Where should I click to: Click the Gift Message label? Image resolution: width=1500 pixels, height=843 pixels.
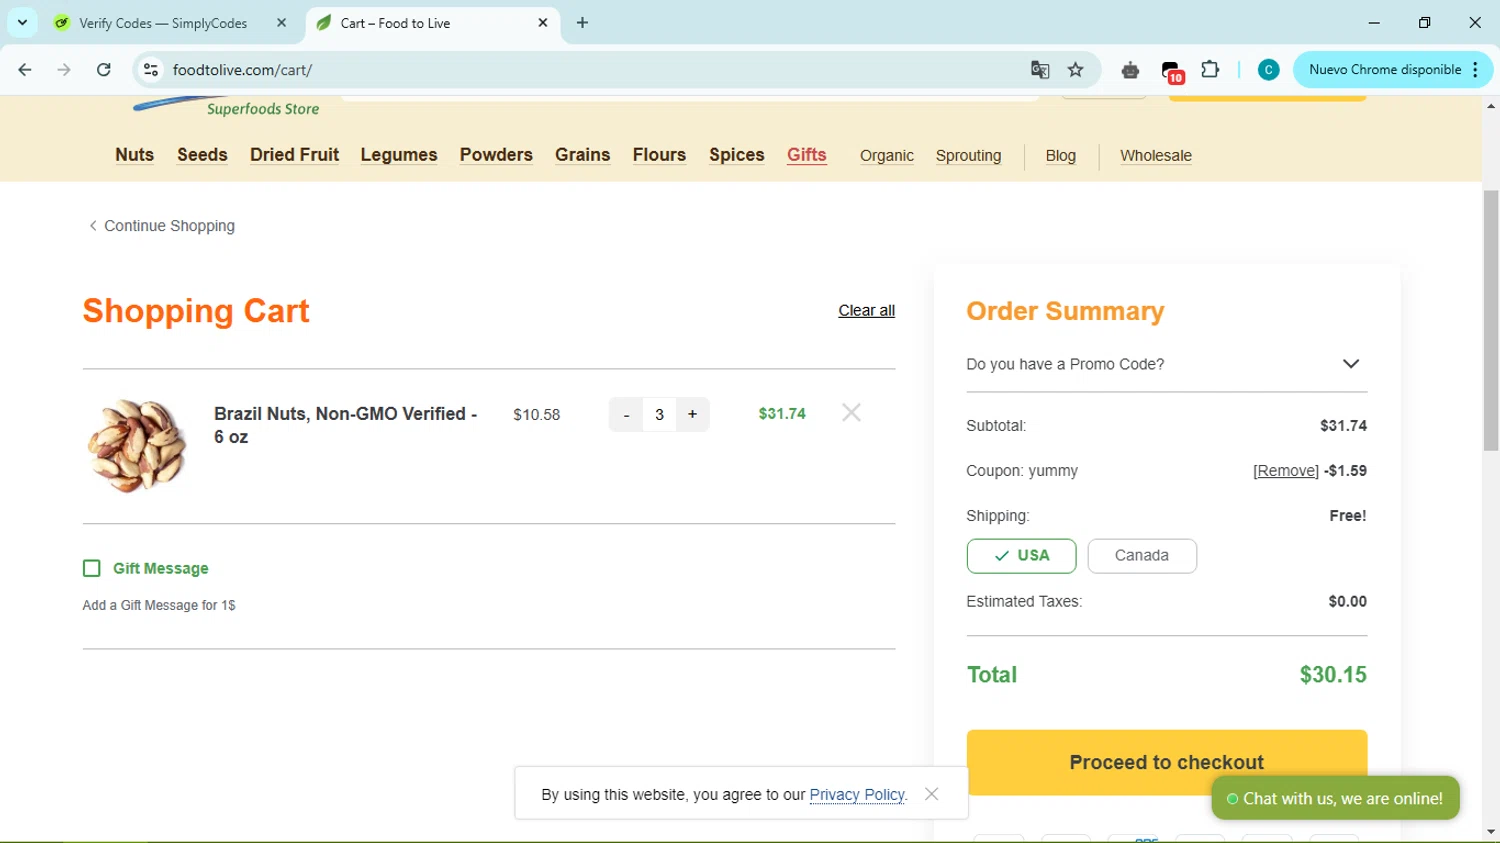(161, 568)
